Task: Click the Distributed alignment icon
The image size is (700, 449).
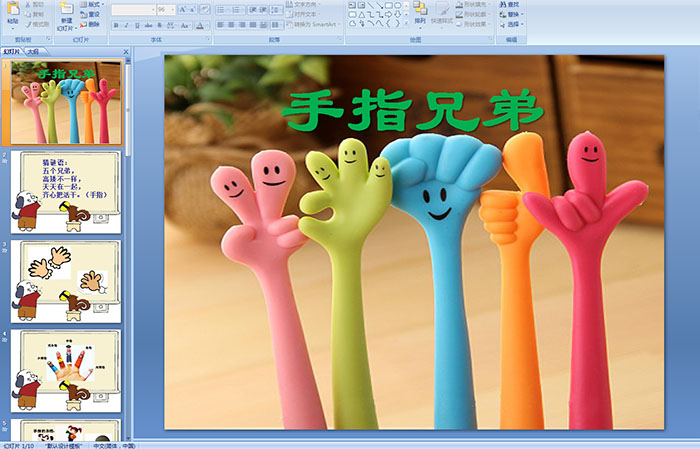Action: click(263, 25)
